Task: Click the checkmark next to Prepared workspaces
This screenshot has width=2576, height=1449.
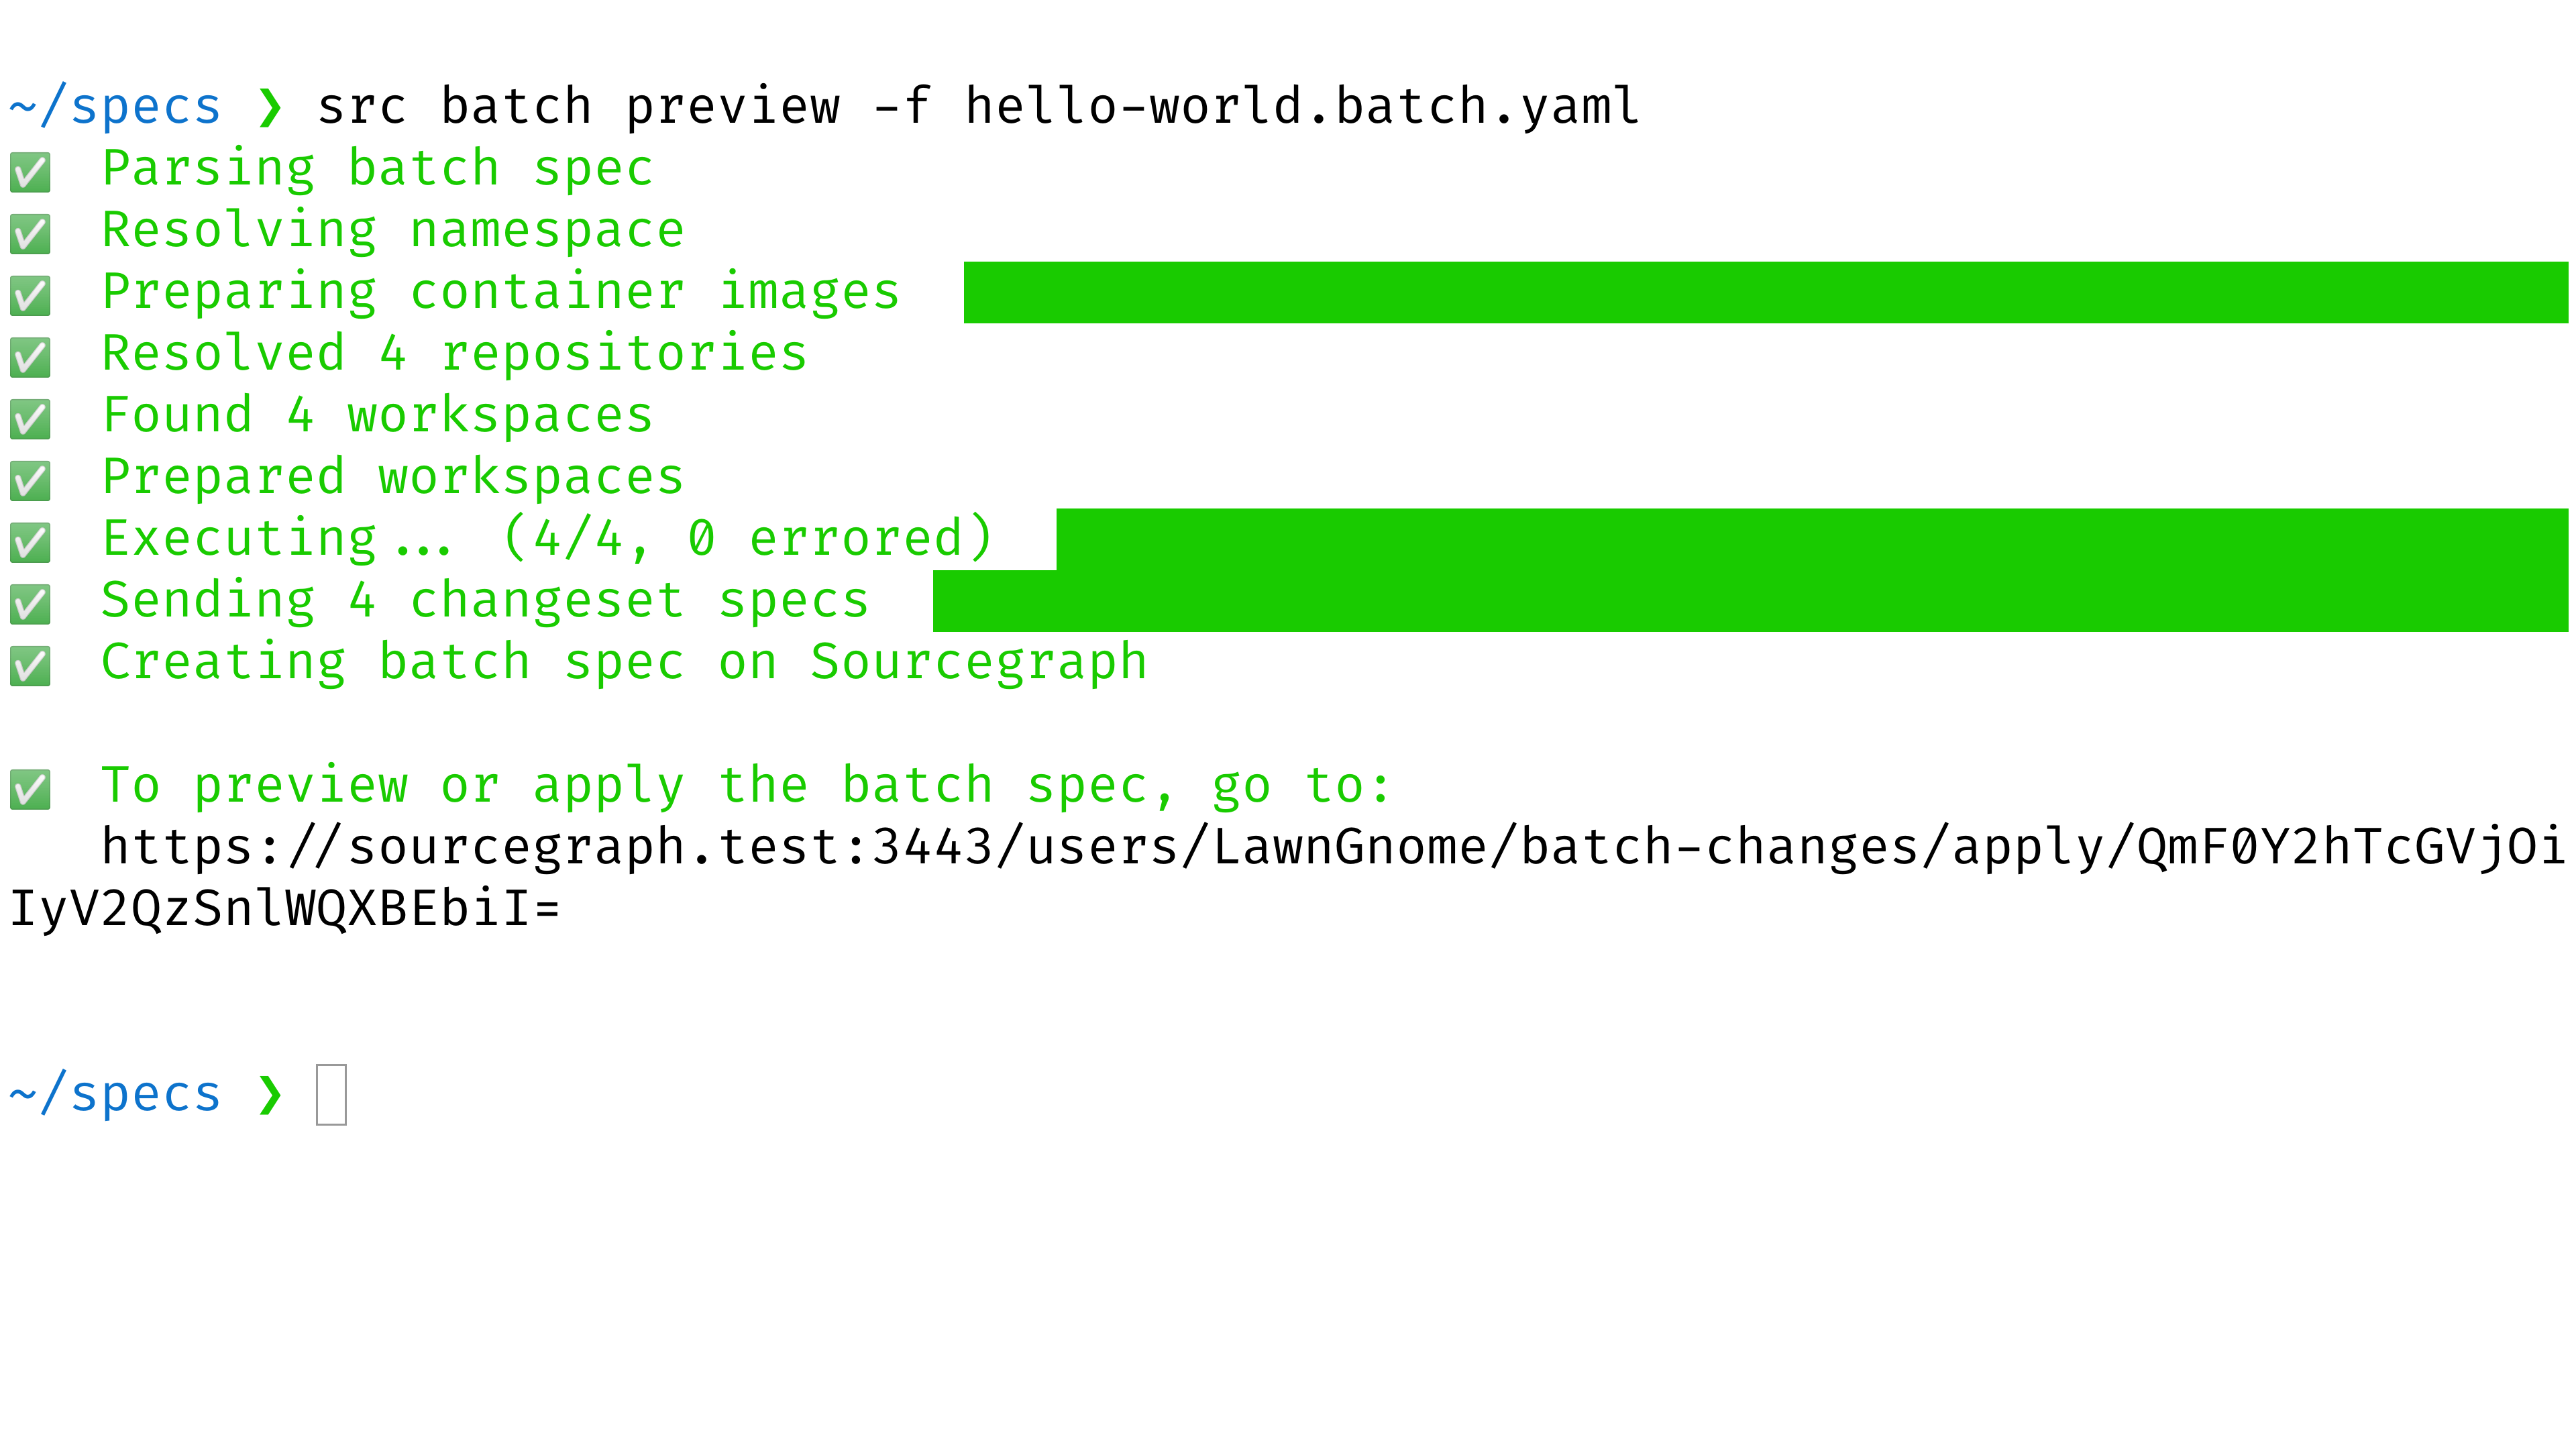Action: point(30,480)
